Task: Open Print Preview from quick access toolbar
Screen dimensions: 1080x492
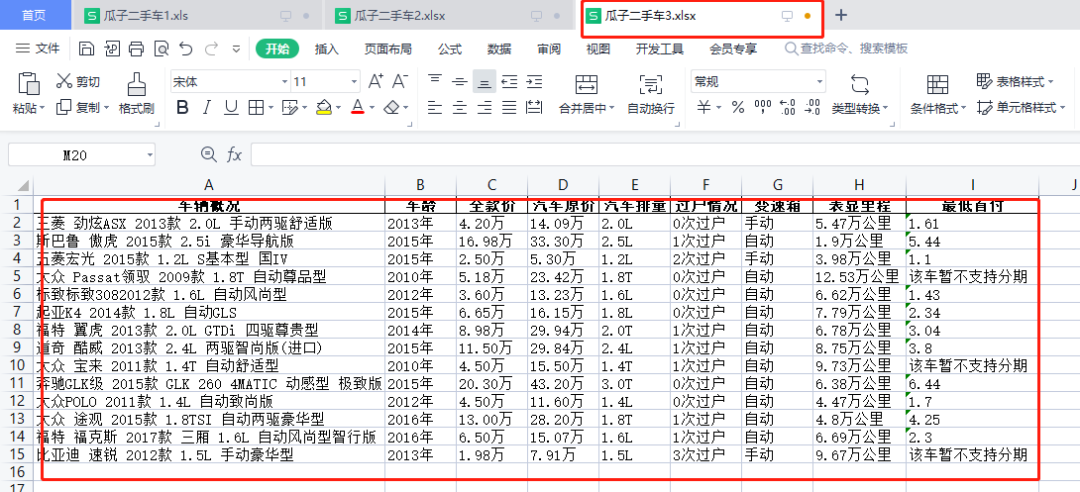Action: click(x=161, y=48)
